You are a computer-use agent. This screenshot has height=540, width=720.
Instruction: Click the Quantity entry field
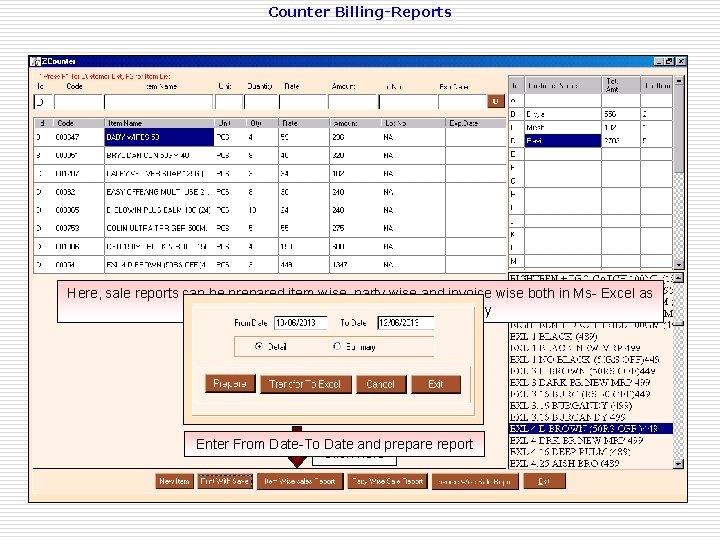coord(261,102)
